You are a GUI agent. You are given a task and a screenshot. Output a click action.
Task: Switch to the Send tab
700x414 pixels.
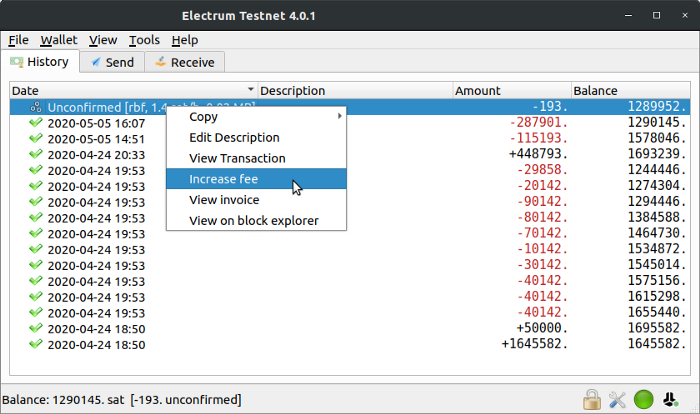112,62
